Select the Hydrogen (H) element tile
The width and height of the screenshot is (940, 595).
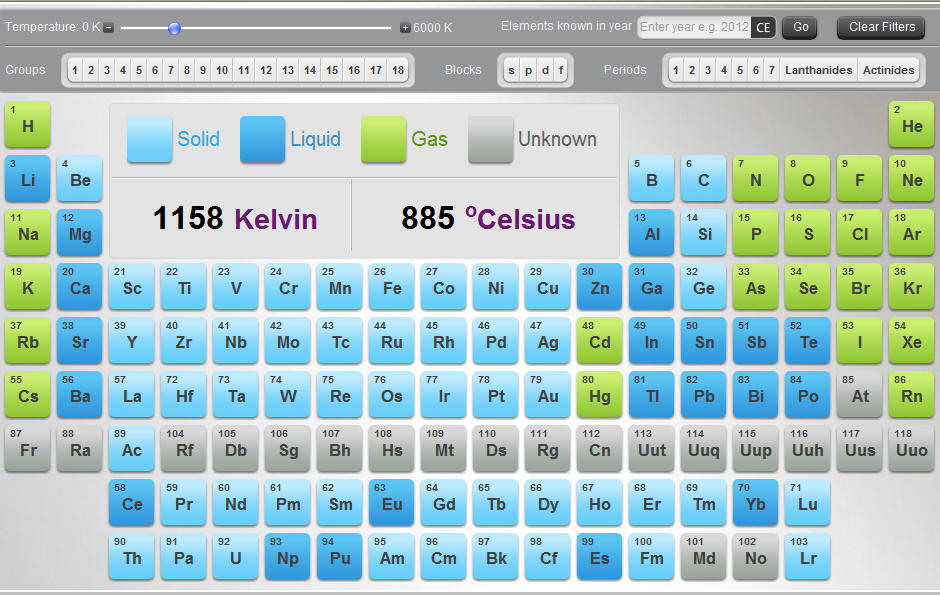tap(28, 125)
